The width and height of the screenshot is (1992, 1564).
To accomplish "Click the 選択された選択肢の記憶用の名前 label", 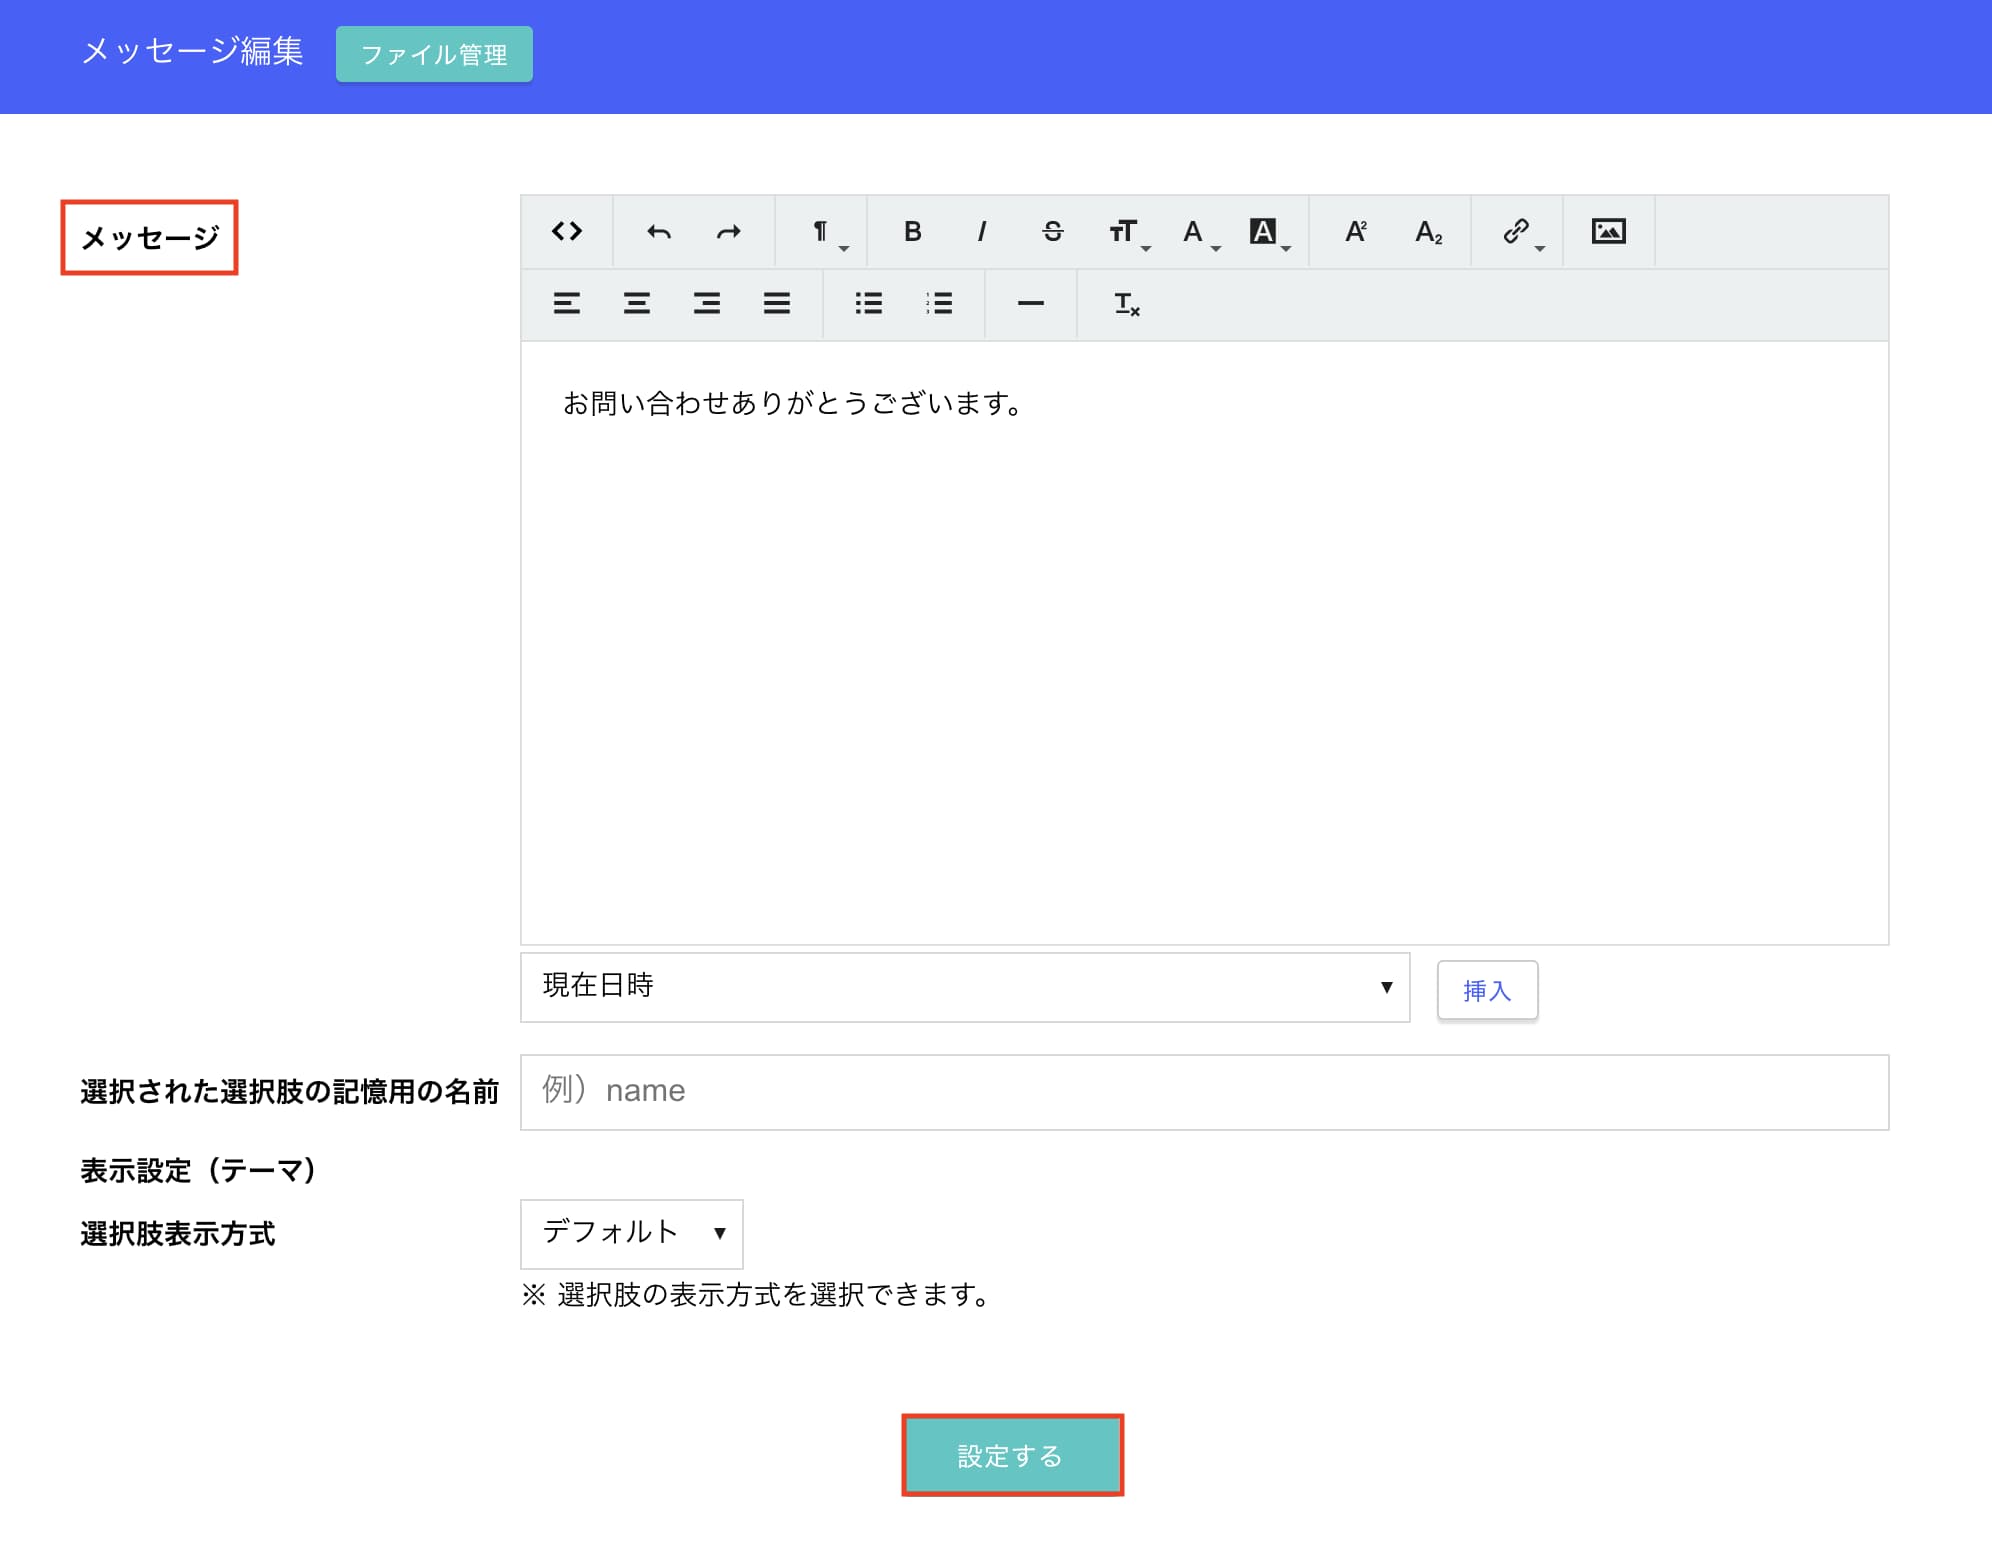I will coord(289,1091).
